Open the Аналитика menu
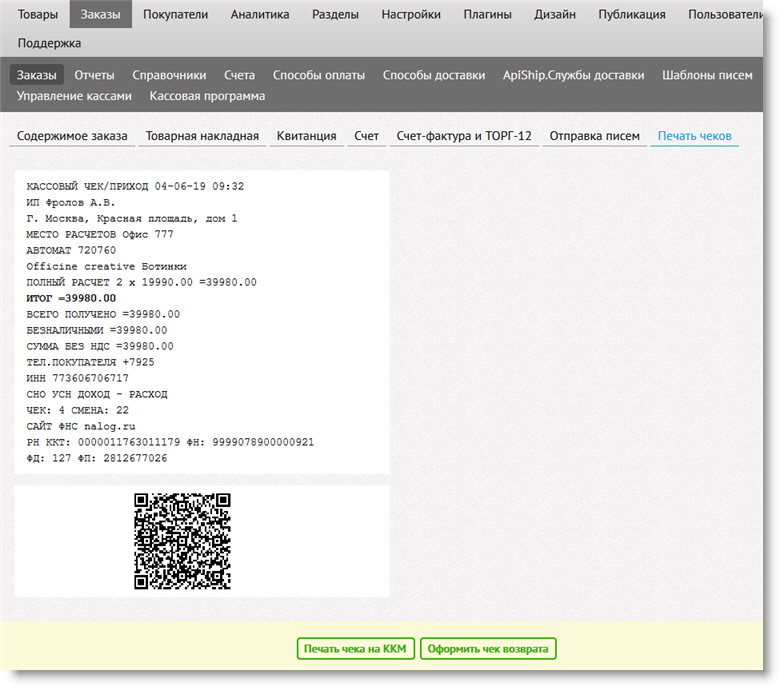 pyautogui.click(x=260, y=14)
